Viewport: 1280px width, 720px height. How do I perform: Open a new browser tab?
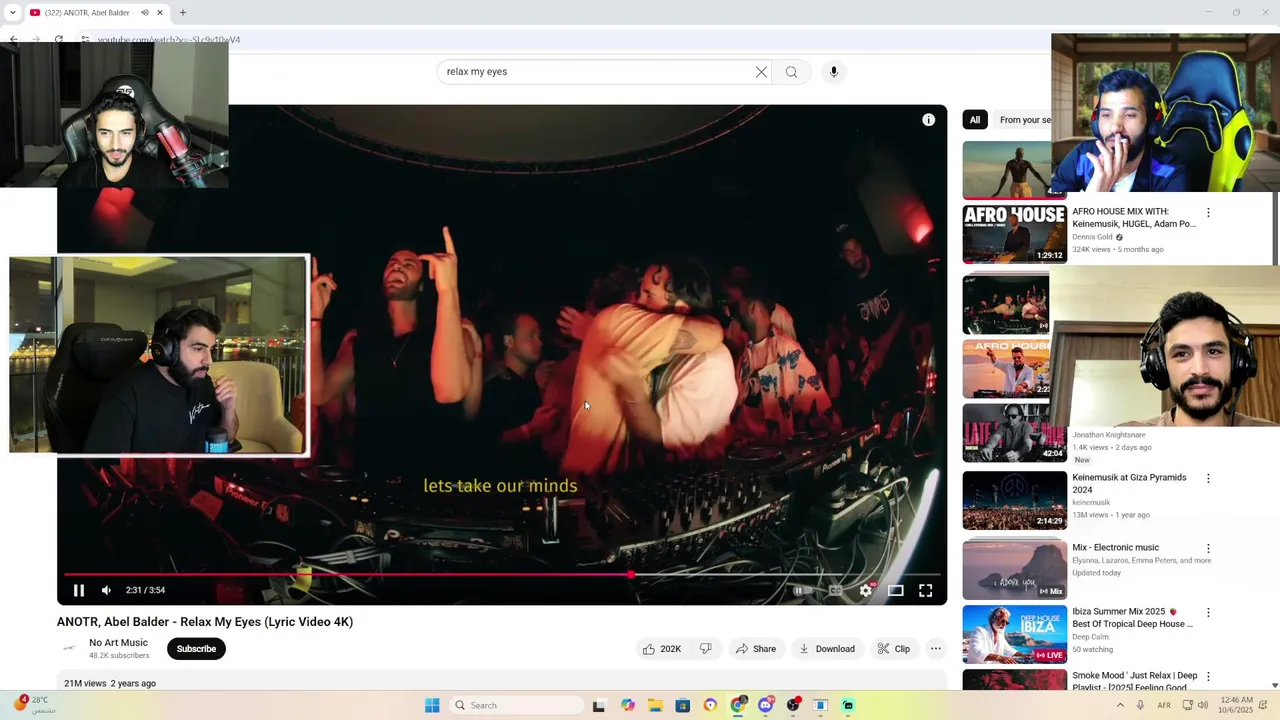tap(183, 13)
